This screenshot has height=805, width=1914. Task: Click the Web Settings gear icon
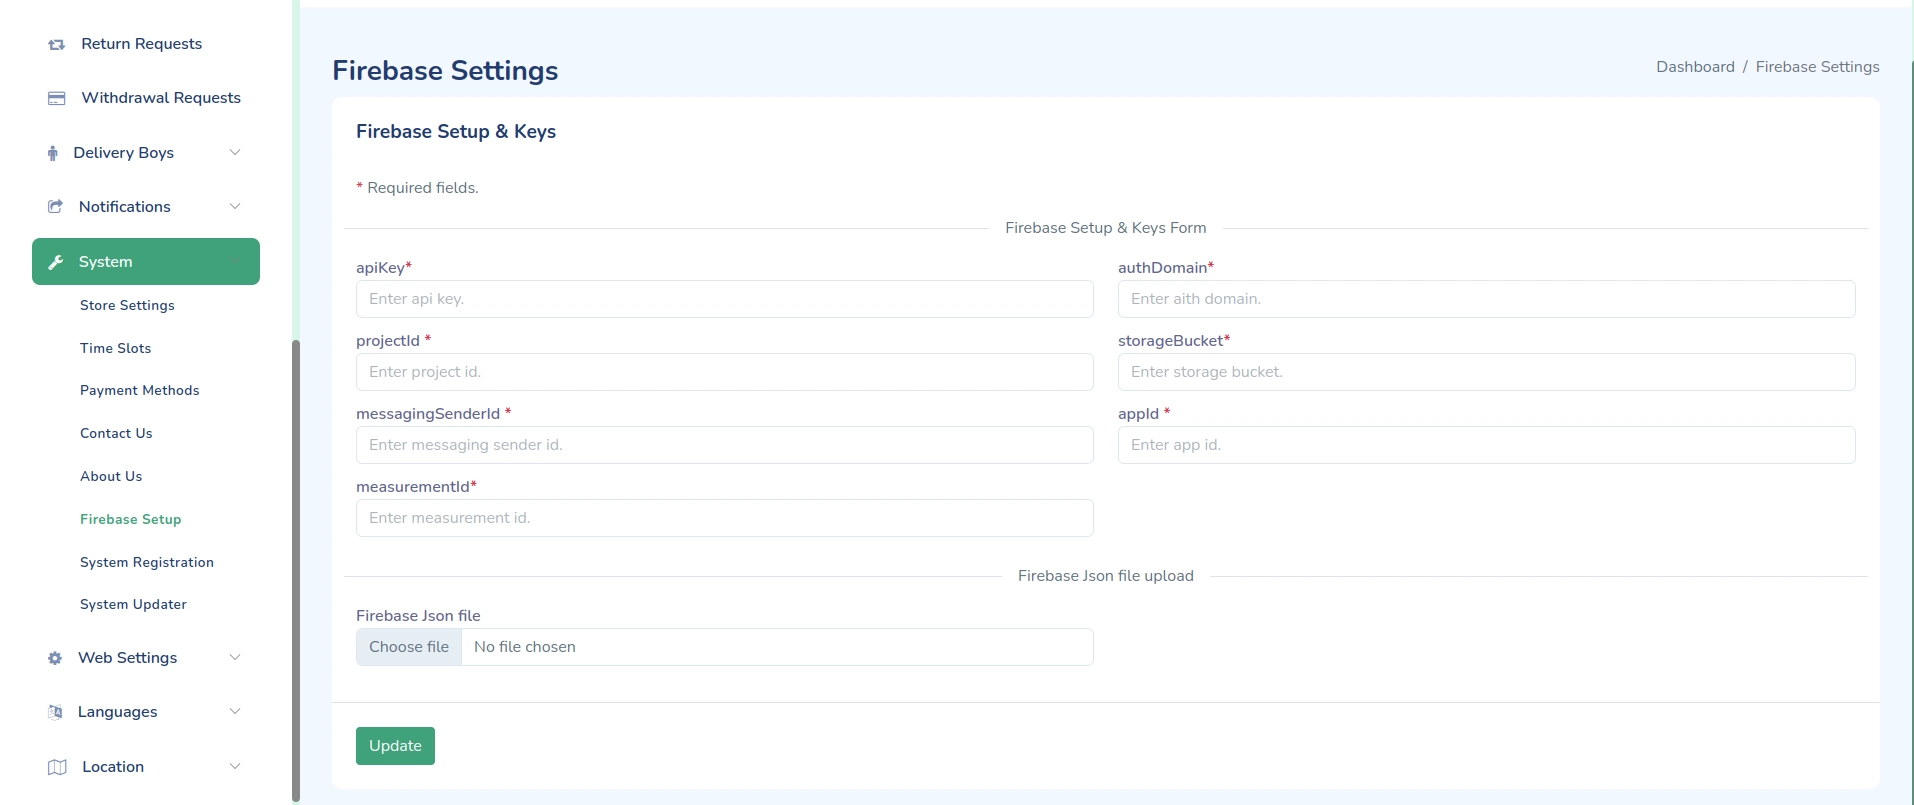[x=55, y=658]
